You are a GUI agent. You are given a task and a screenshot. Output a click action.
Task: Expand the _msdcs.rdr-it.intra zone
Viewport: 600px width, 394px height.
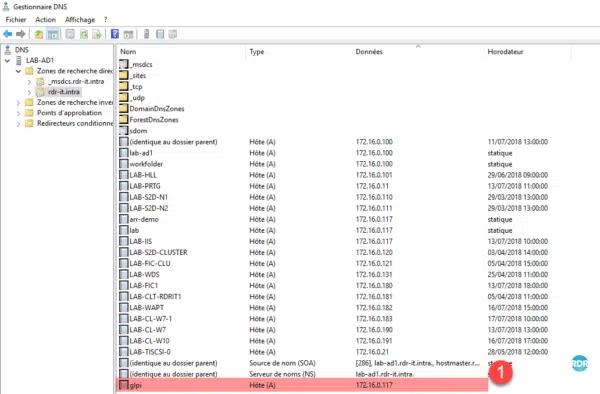[x=29, y=82]
